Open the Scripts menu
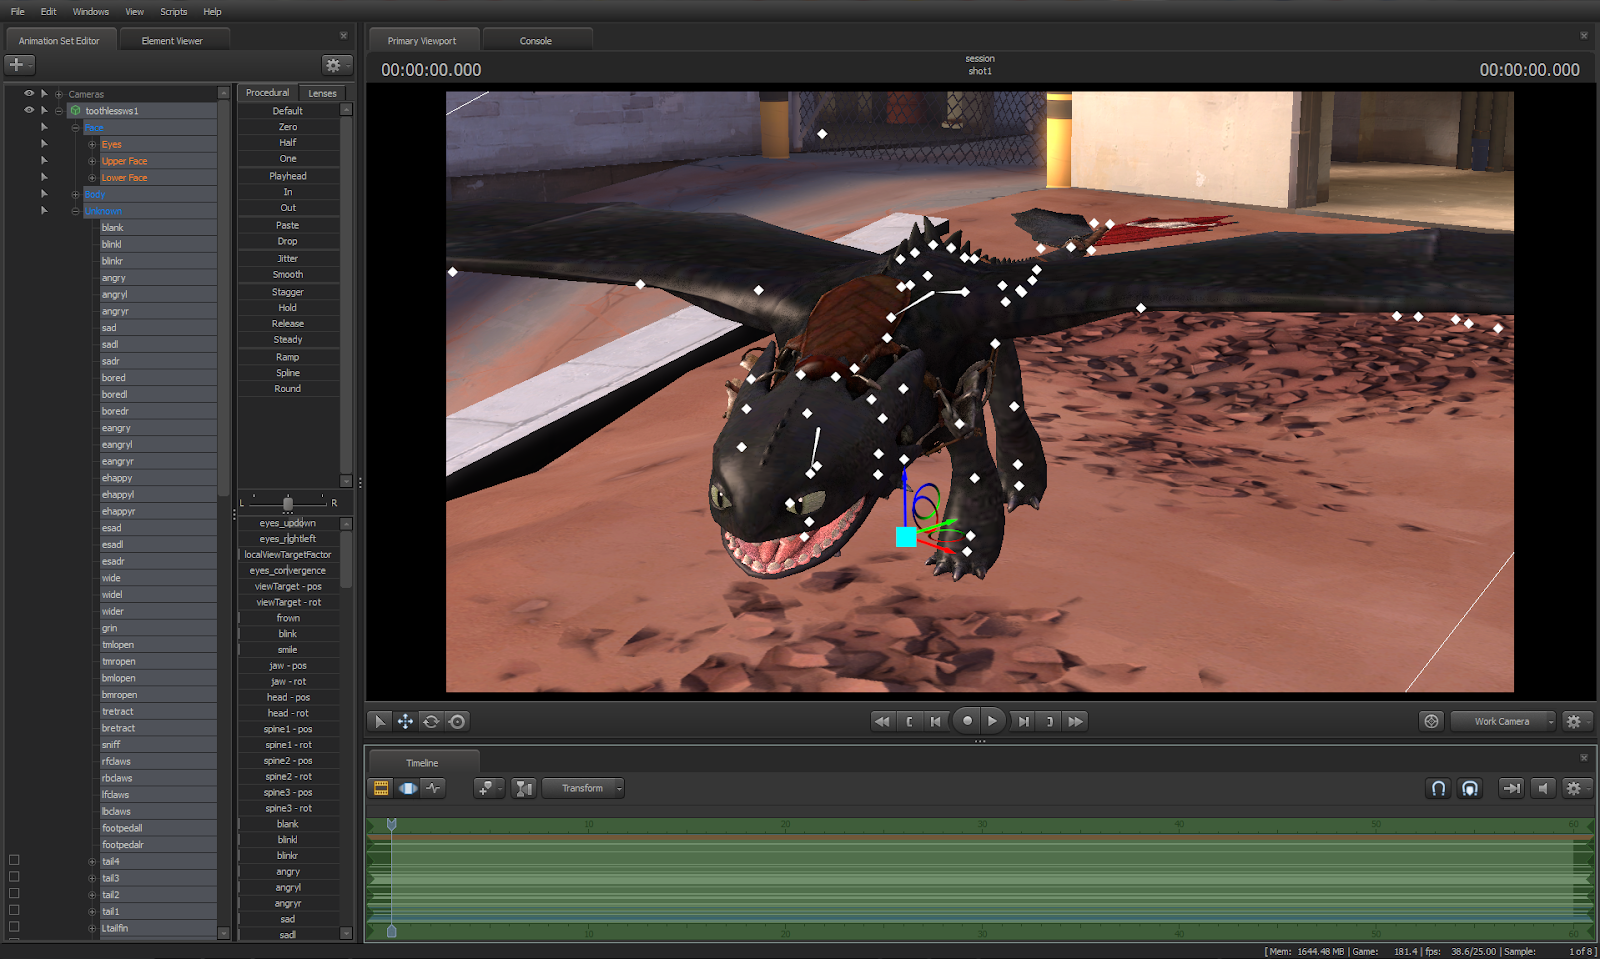1600x959 pixels. tap(173, 11)
